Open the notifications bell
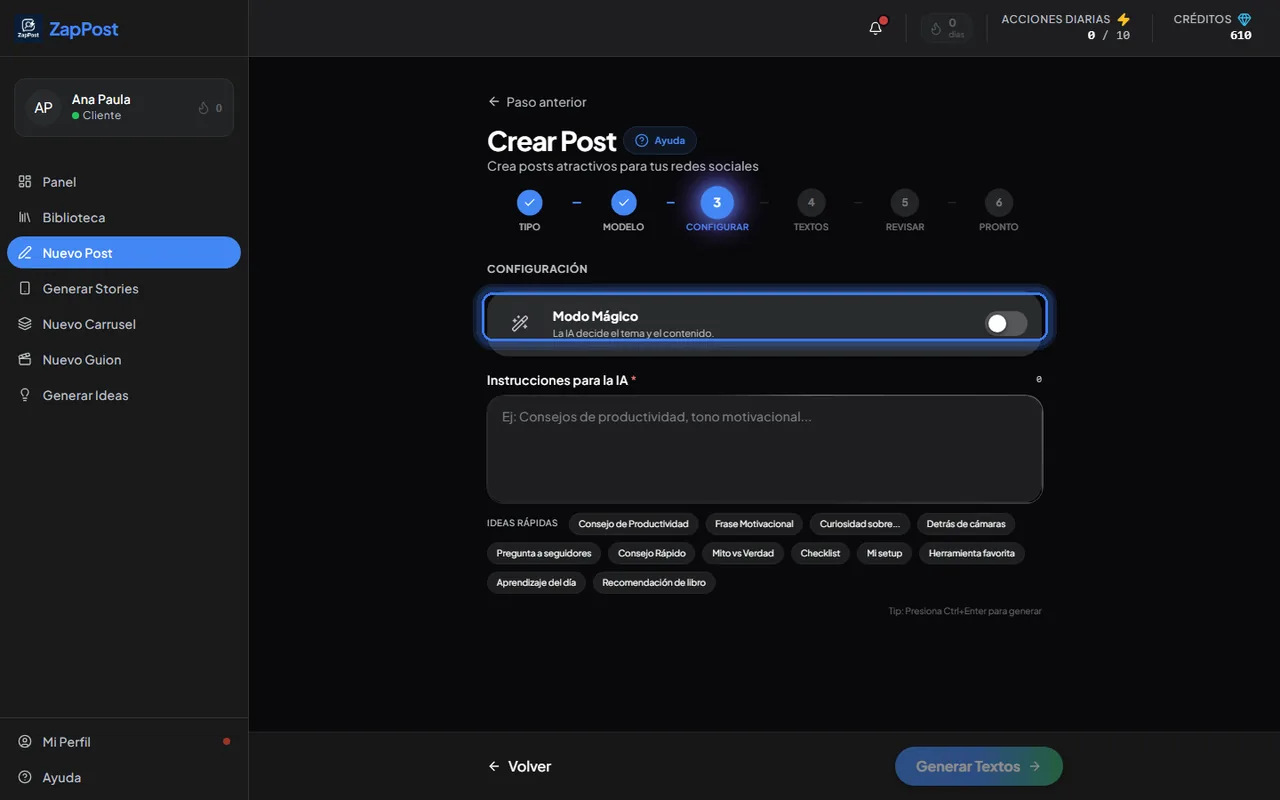The height and width of the screenshot is (800, 1280). (876, 28)
